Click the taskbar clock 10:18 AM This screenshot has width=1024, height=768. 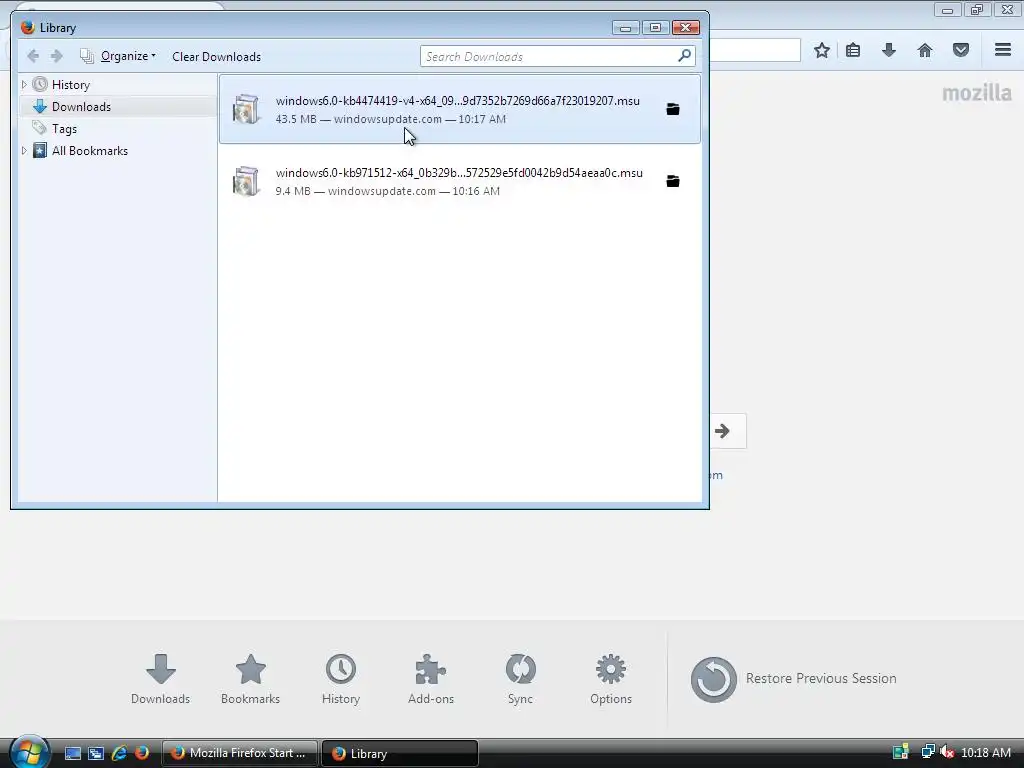point(986,752)
